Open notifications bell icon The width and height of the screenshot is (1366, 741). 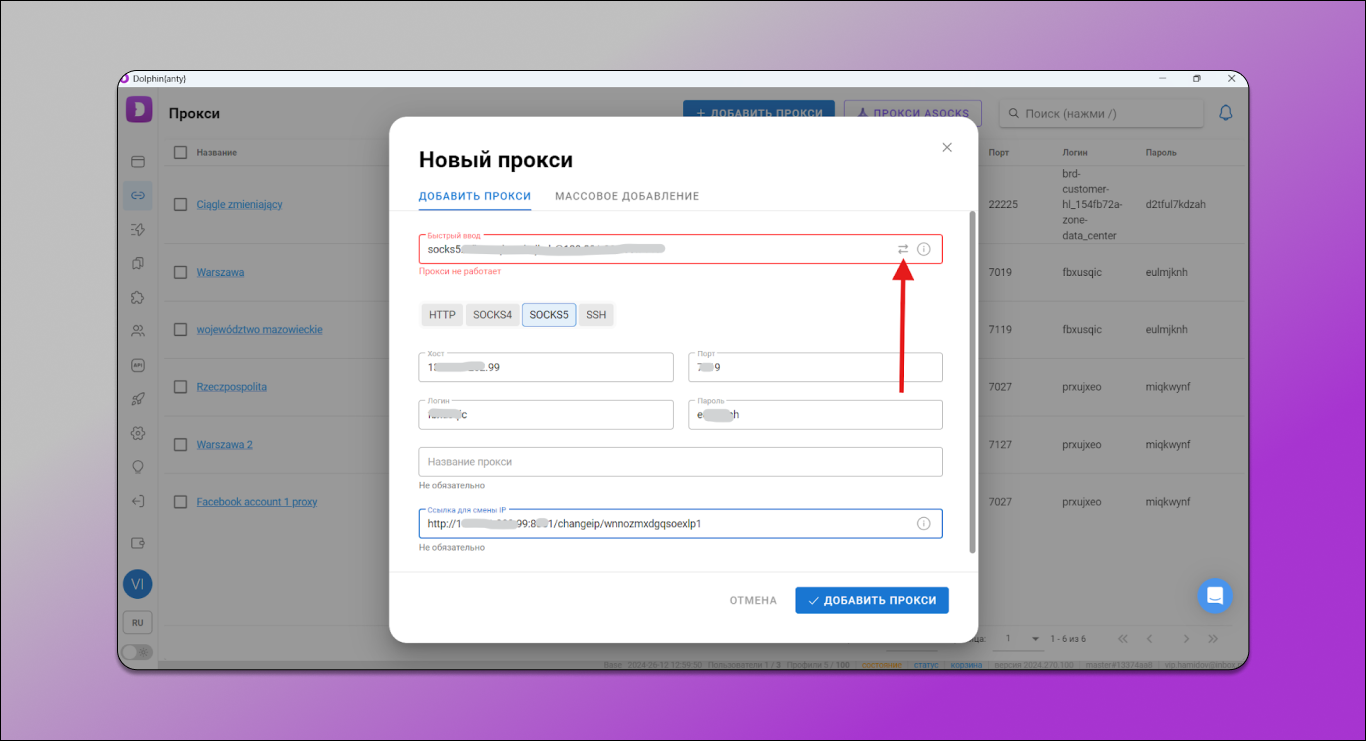pyautogui.click(x=1225, y=113)
